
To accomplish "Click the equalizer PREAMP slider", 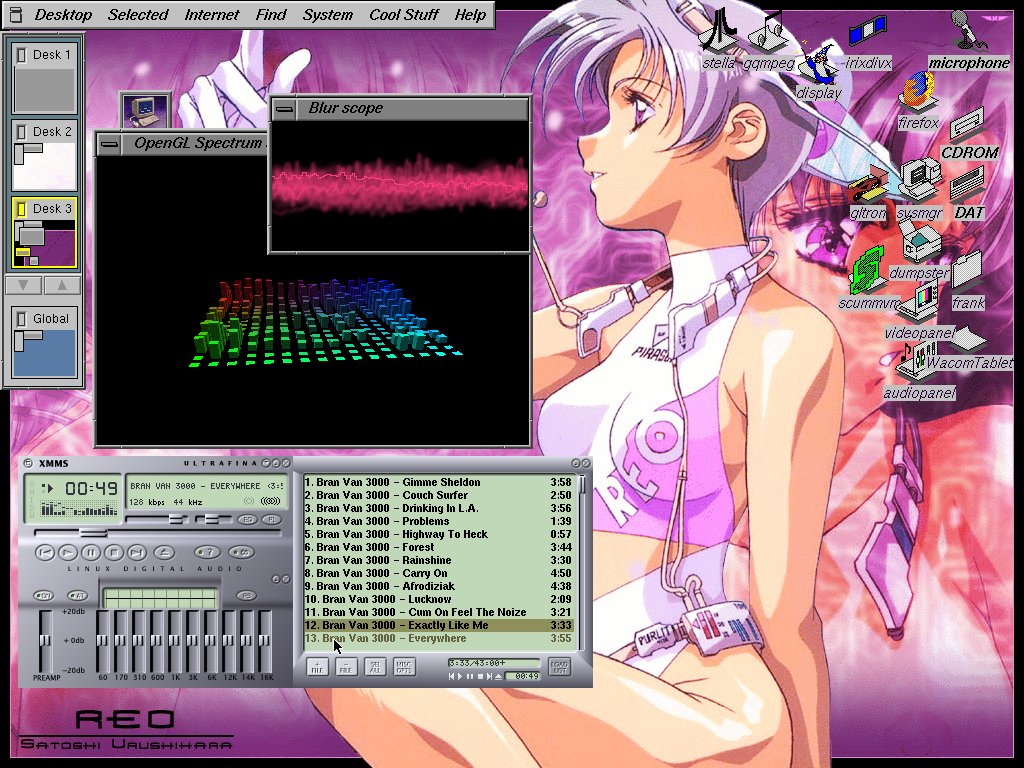I will [45, 640].
